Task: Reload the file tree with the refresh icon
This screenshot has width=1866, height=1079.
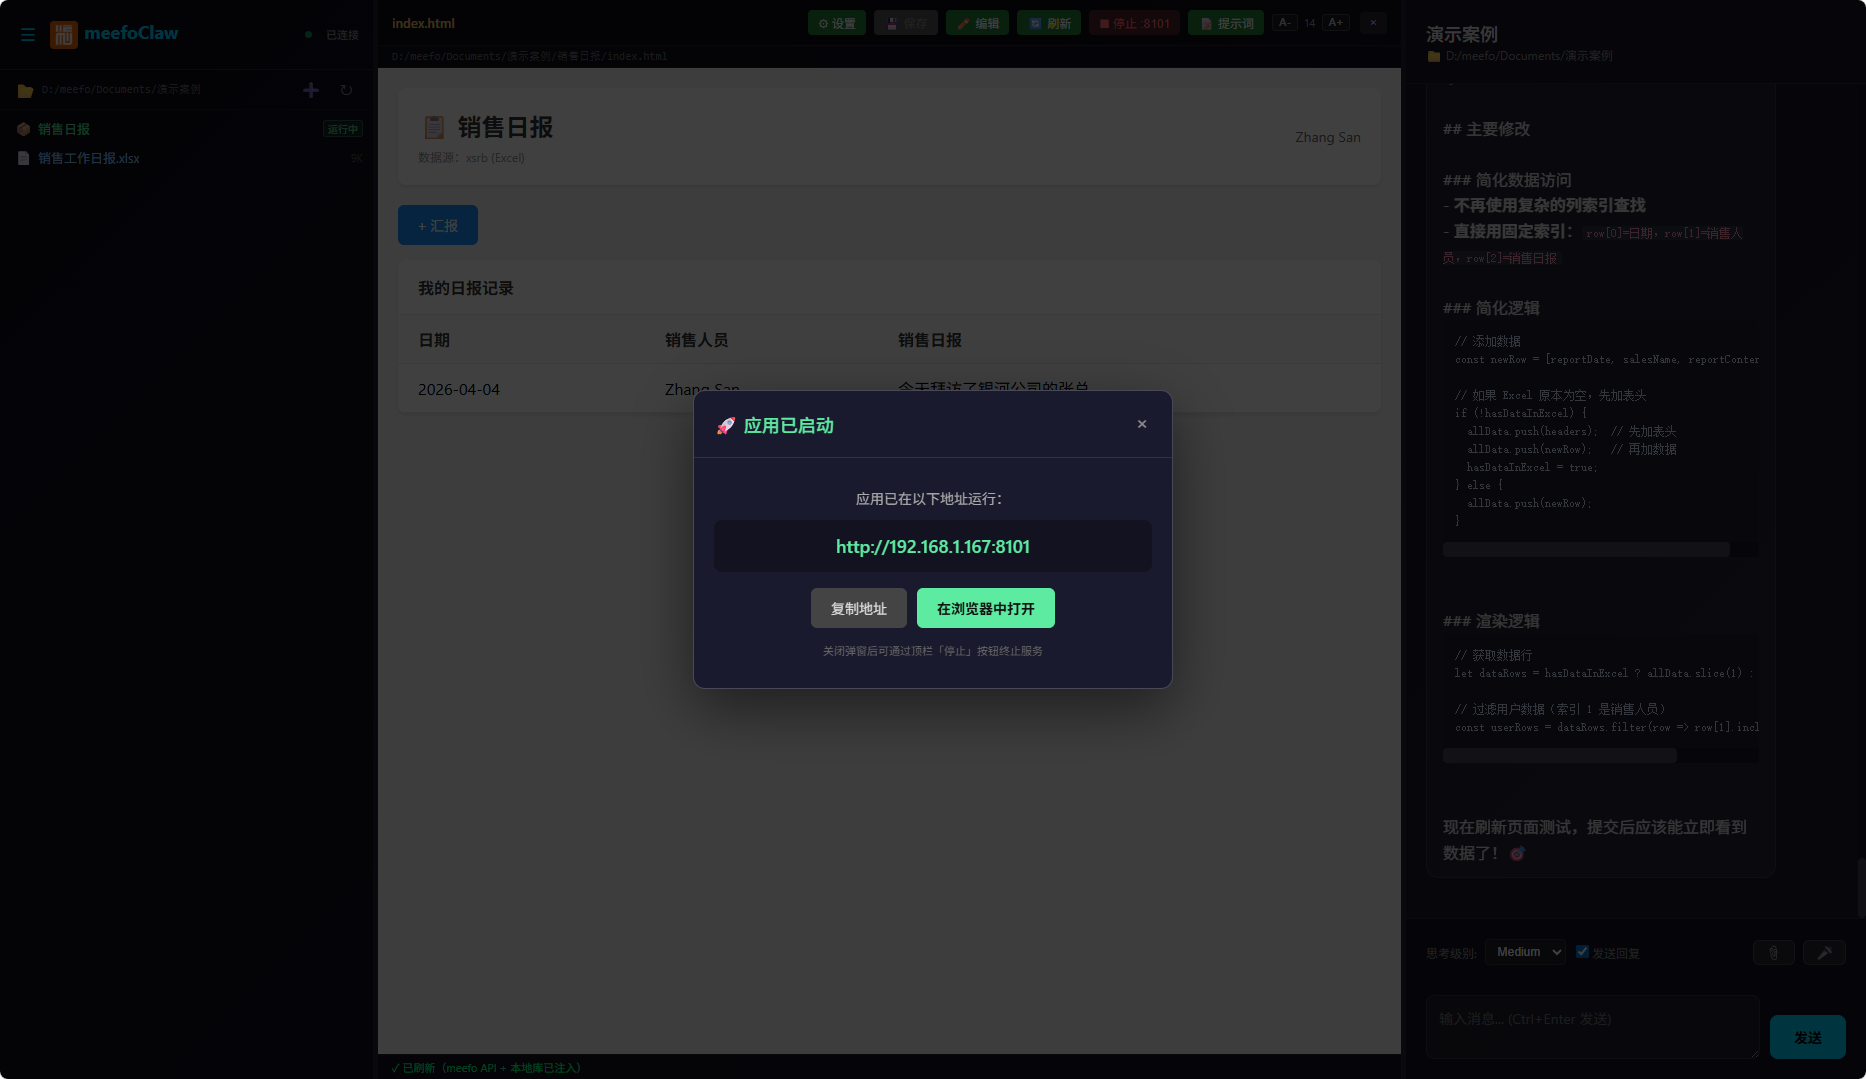Action: tap(346, 89)
